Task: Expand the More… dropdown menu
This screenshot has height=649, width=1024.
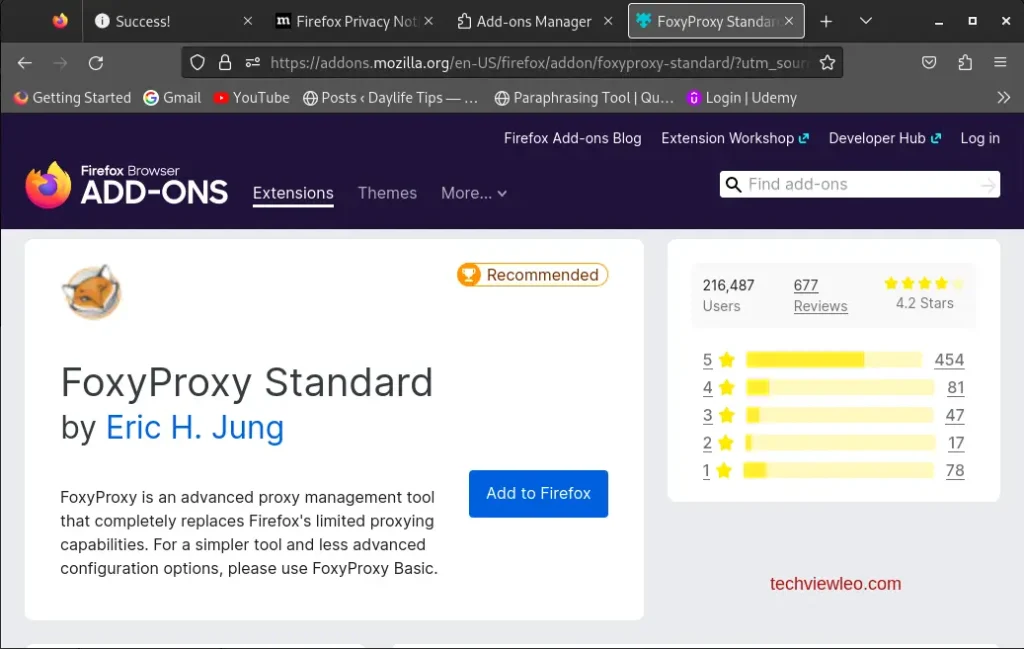Action: [x=474, y=193]
